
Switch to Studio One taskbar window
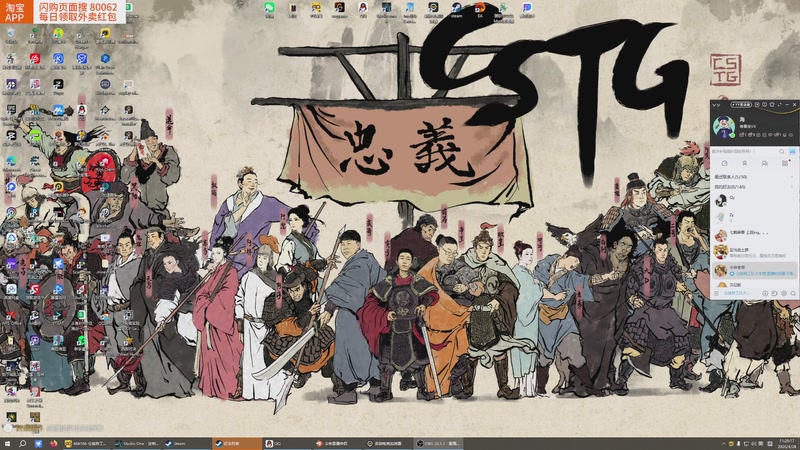point(137,444)
